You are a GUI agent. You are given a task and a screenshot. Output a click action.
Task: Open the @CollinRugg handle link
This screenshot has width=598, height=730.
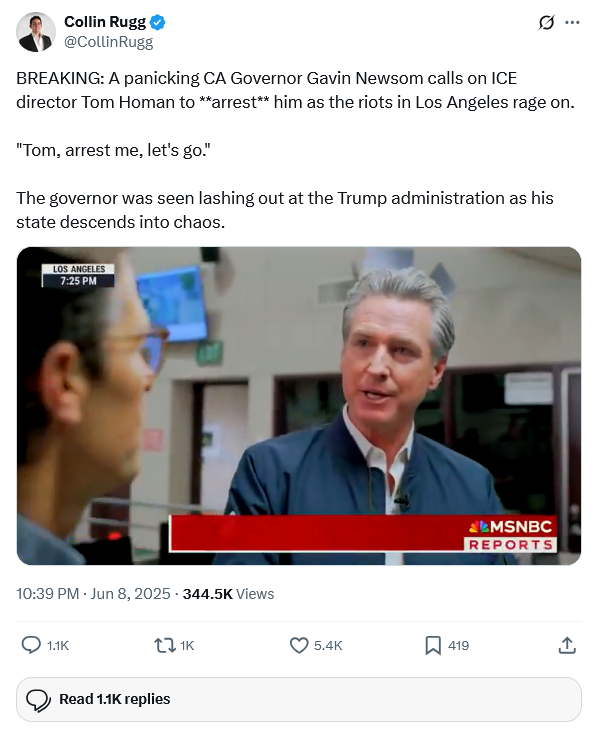tap(109, 42)
